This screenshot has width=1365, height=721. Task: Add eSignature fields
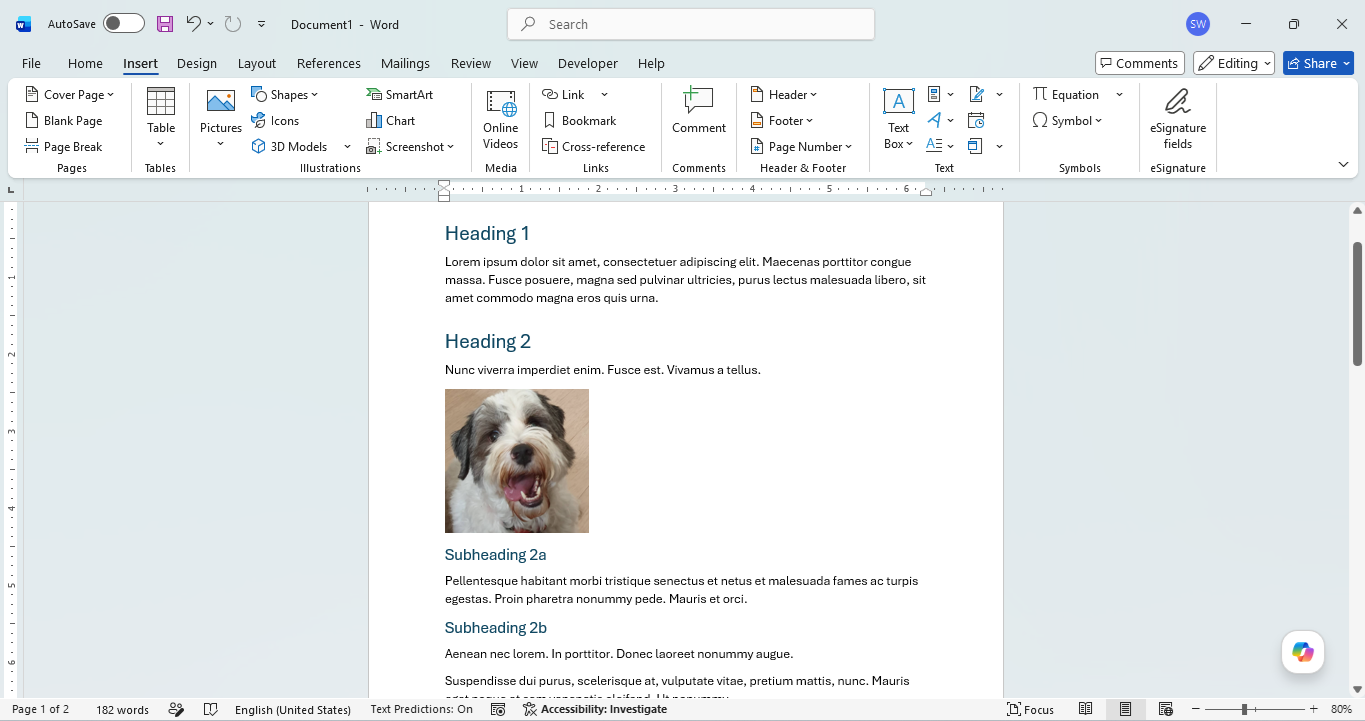coord(1178,119)
